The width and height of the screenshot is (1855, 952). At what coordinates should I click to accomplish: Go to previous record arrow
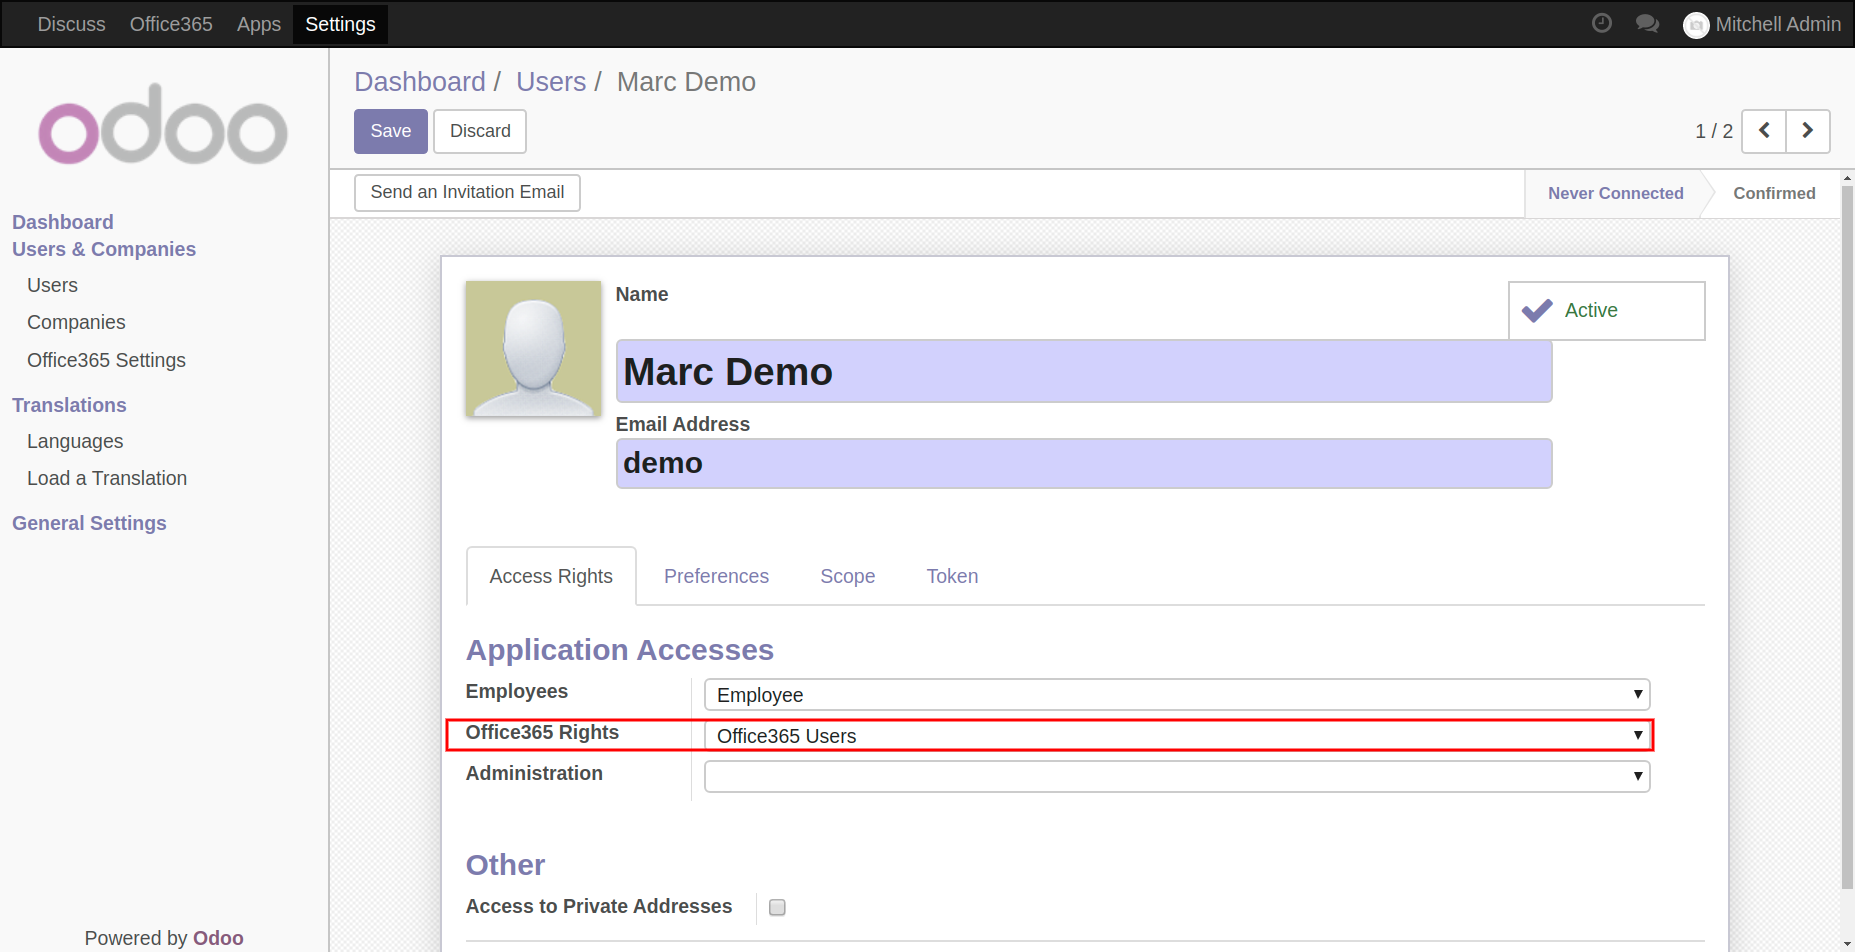pyautogui.click(x=1764, y=131)
